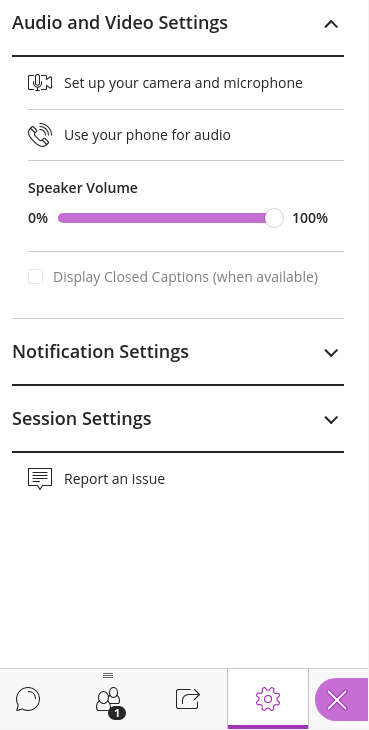Click Set up your camera and microphone
This screenshot has height=730, width=369.
(183, 83)
